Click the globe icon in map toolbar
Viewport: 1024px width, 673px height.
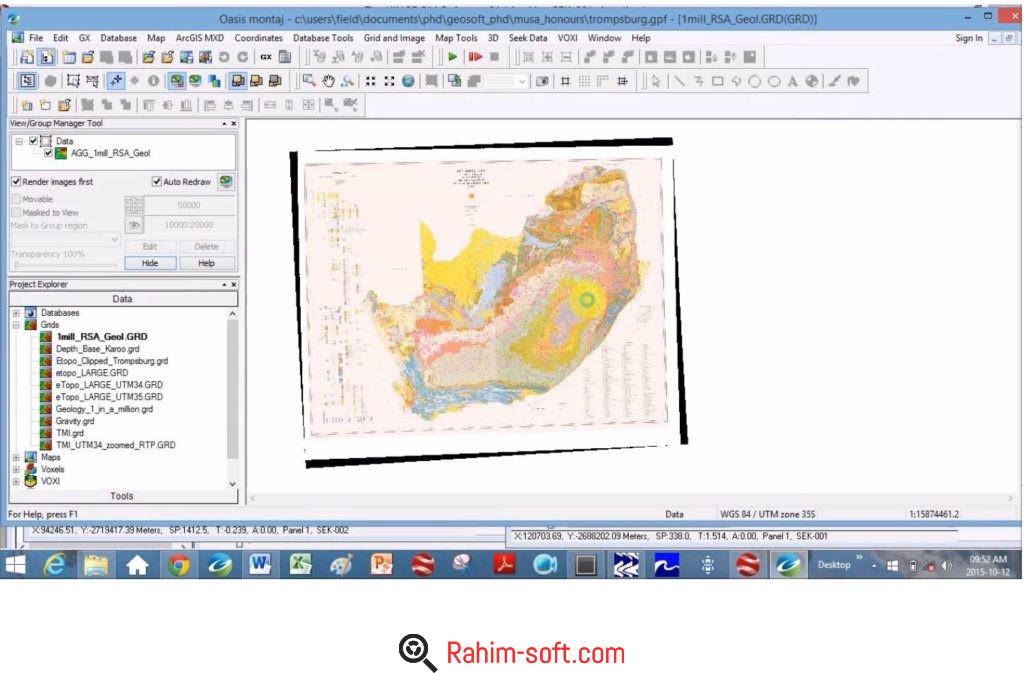408,81
